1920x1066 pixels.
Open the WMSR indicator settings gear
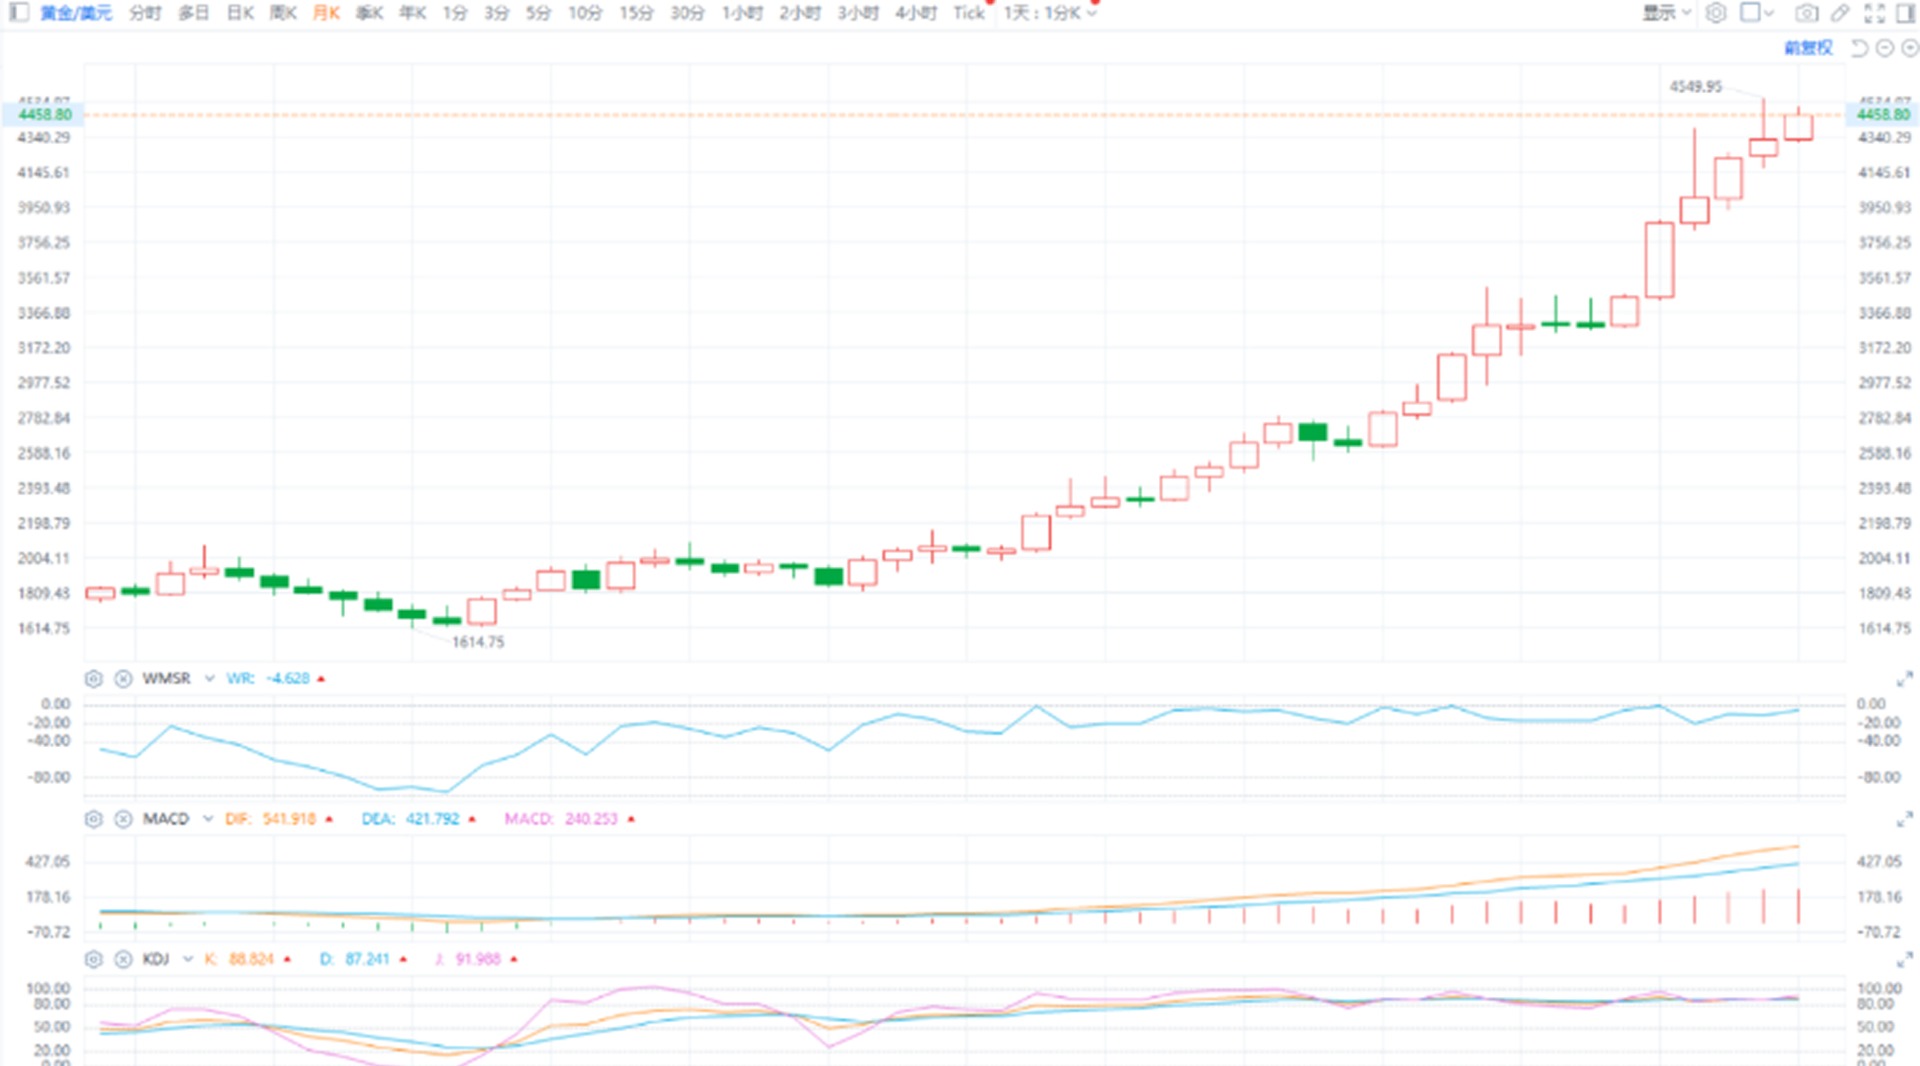(x=93, y=678)
